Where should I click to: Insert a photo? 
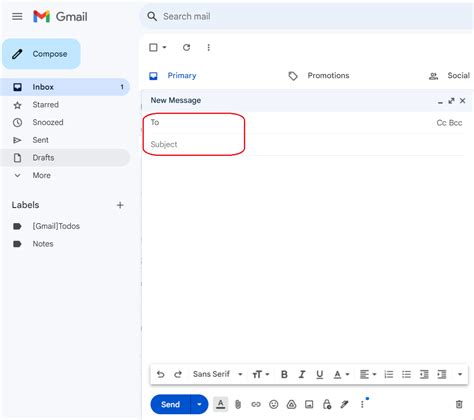(x=309, y=405)
